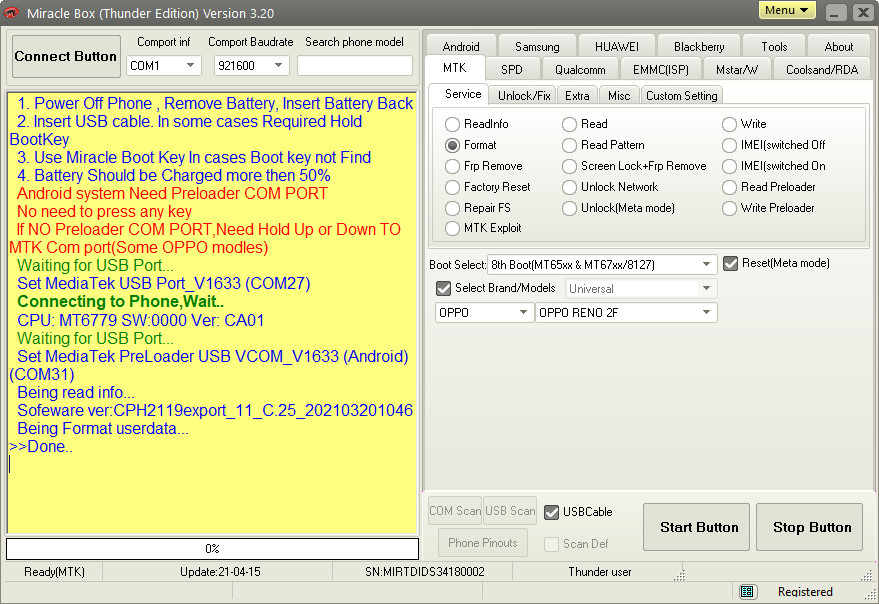The height and width of the screenshot is (604, 879).
Task: Choose IMEI(switched Off) option
Action: 774,145
